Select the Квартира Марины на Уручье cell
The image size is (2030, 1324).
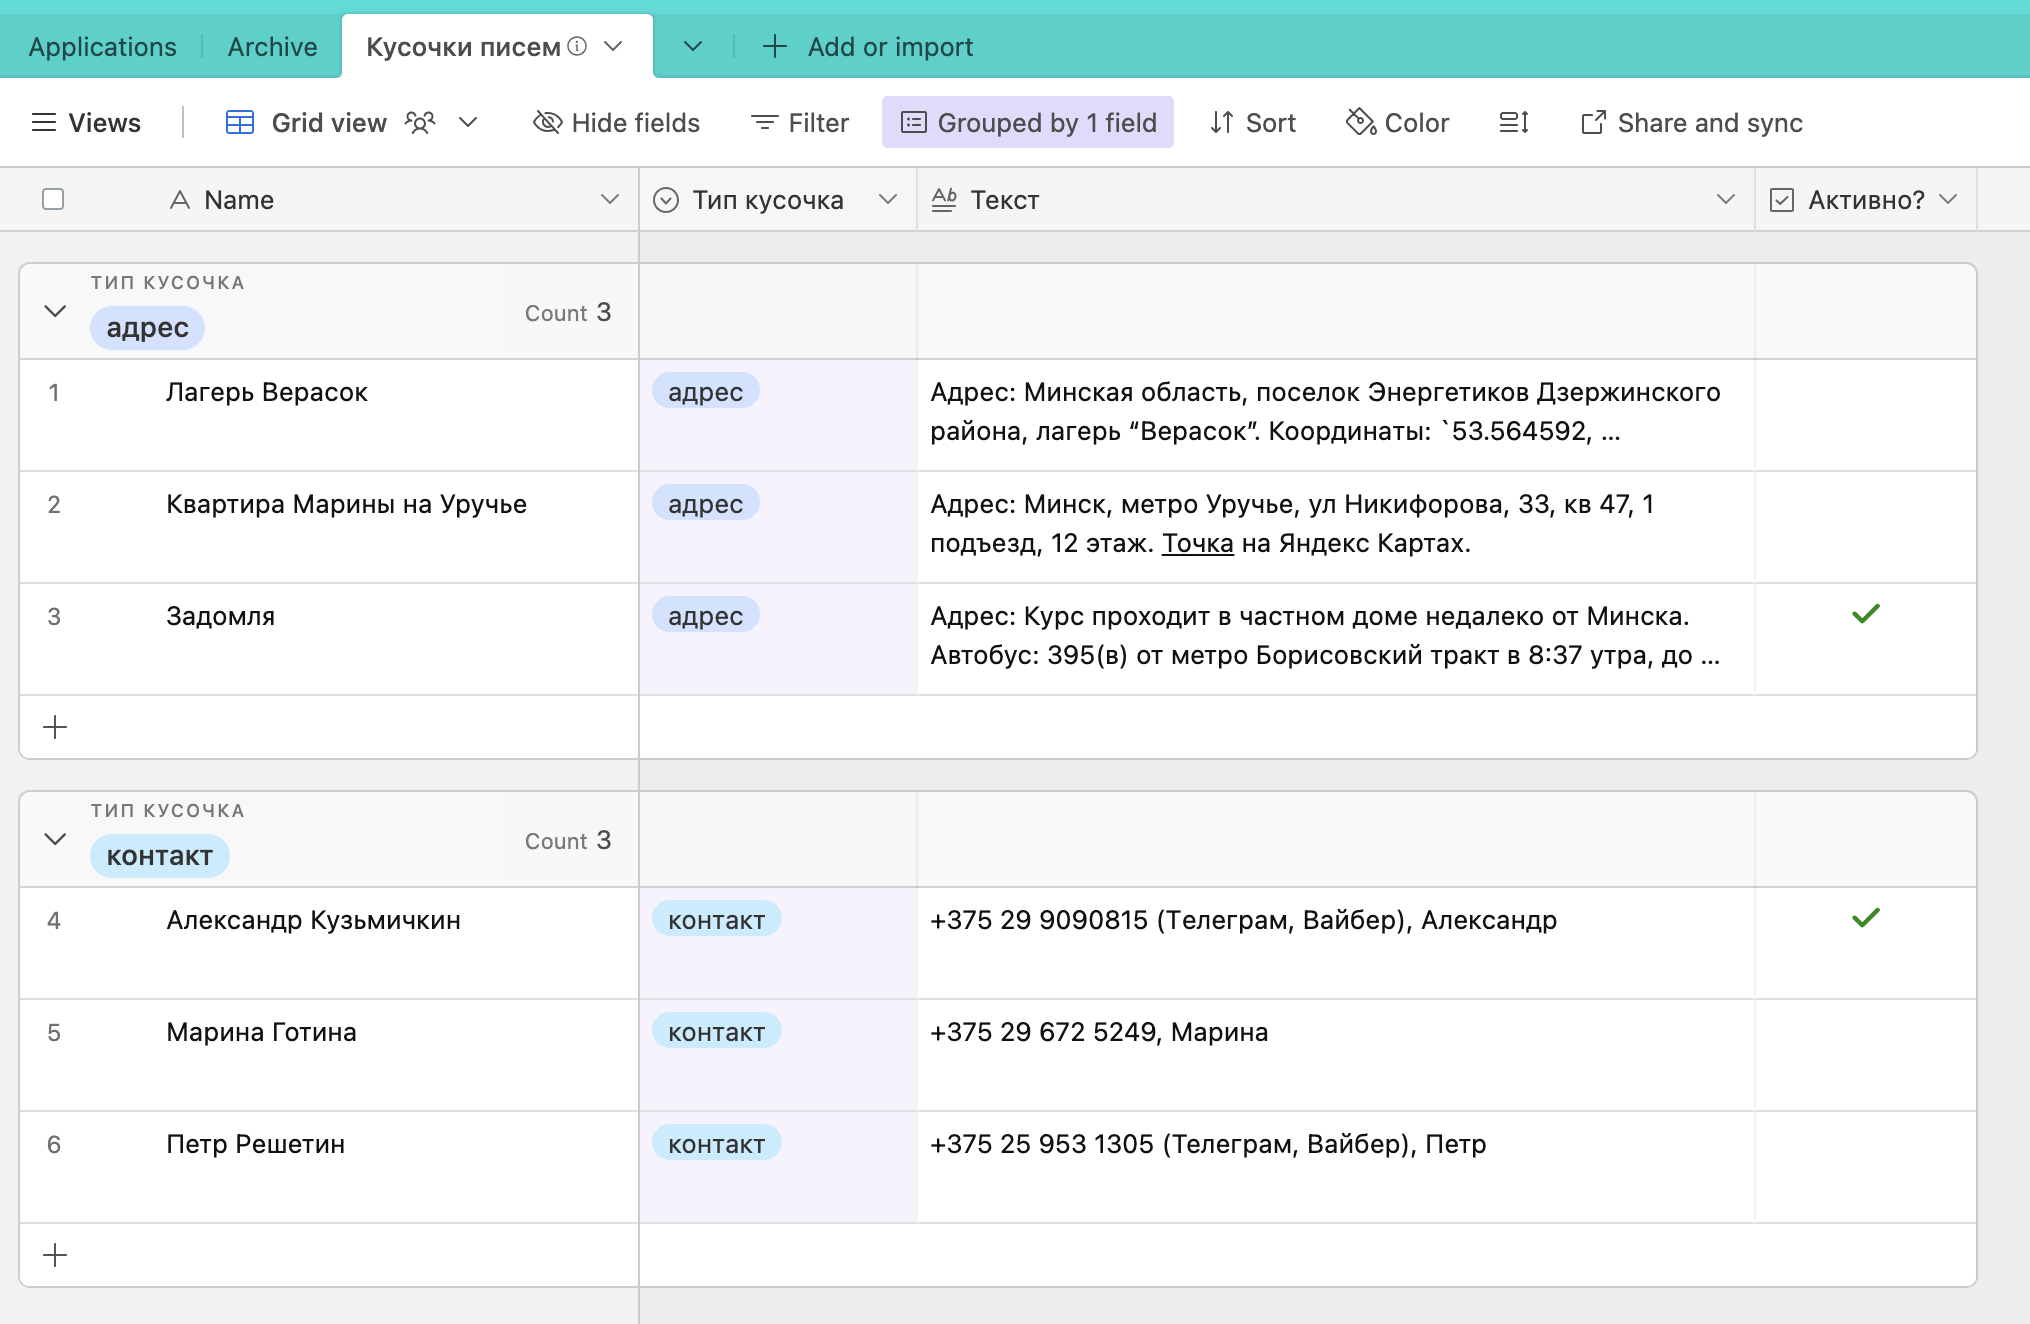[328, 527]
